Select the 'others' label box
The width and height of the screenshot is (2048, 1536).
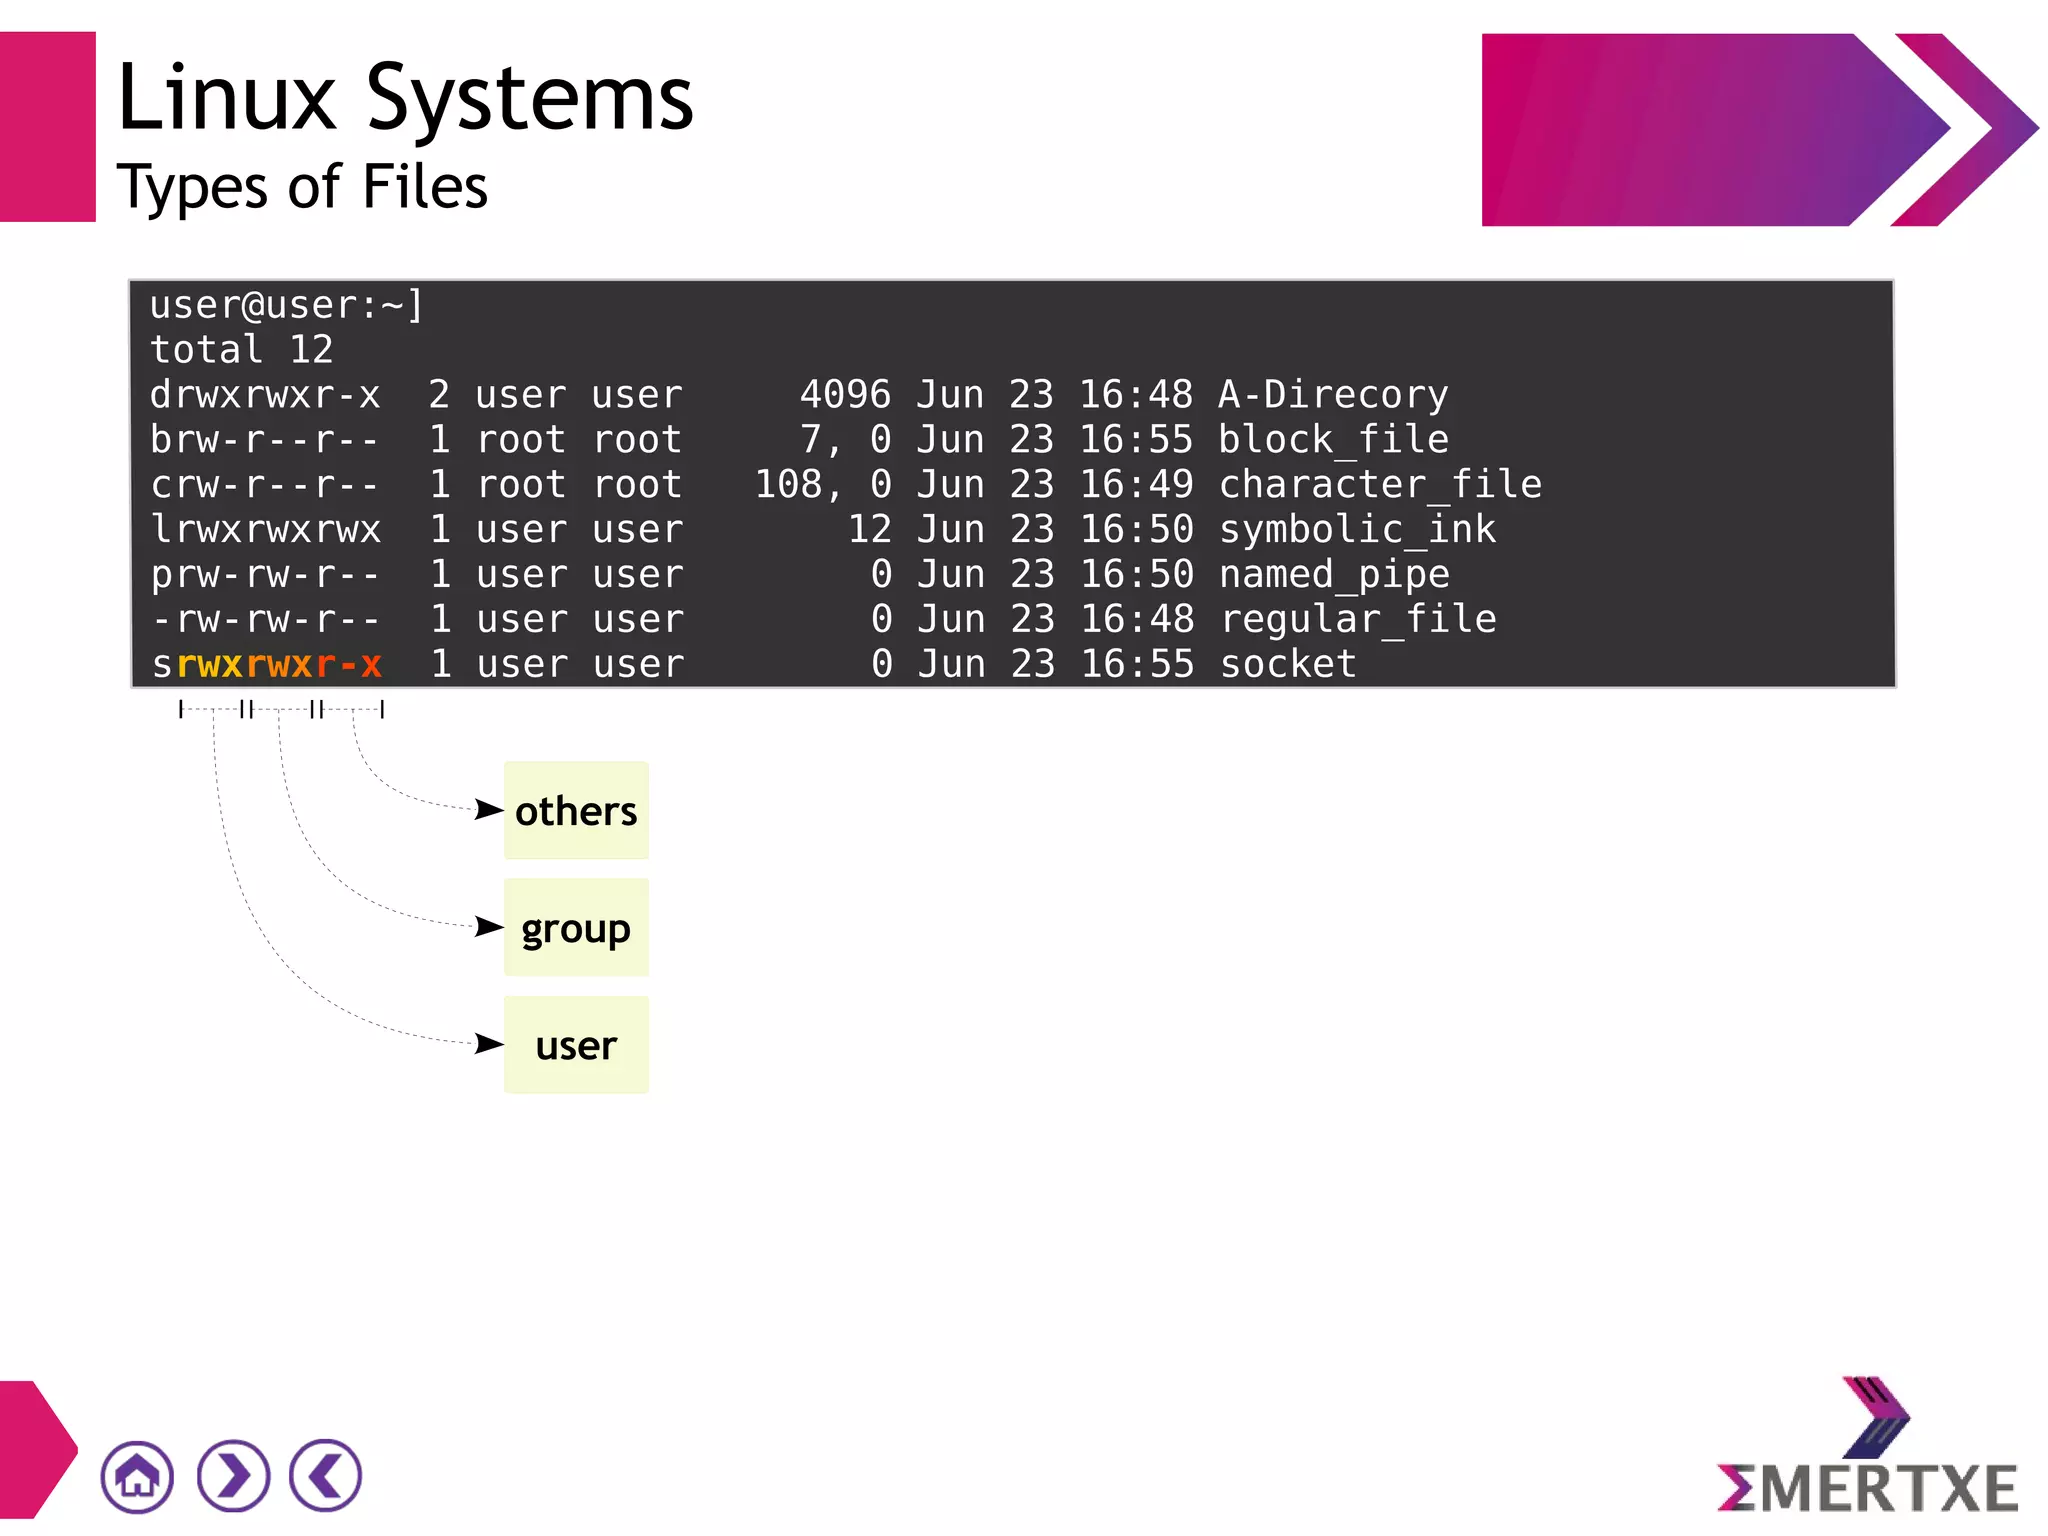coord(576,810)
